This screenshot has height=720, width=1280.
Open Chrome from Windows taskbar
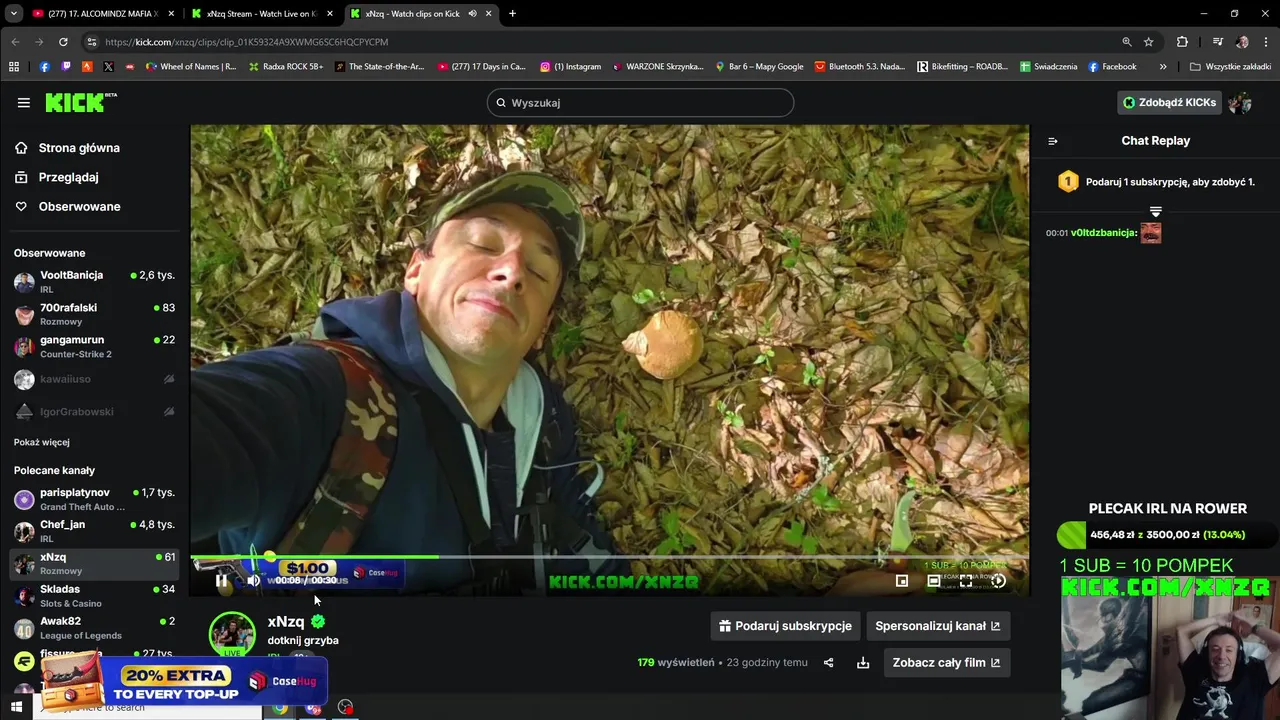click(x=280, y=707)
